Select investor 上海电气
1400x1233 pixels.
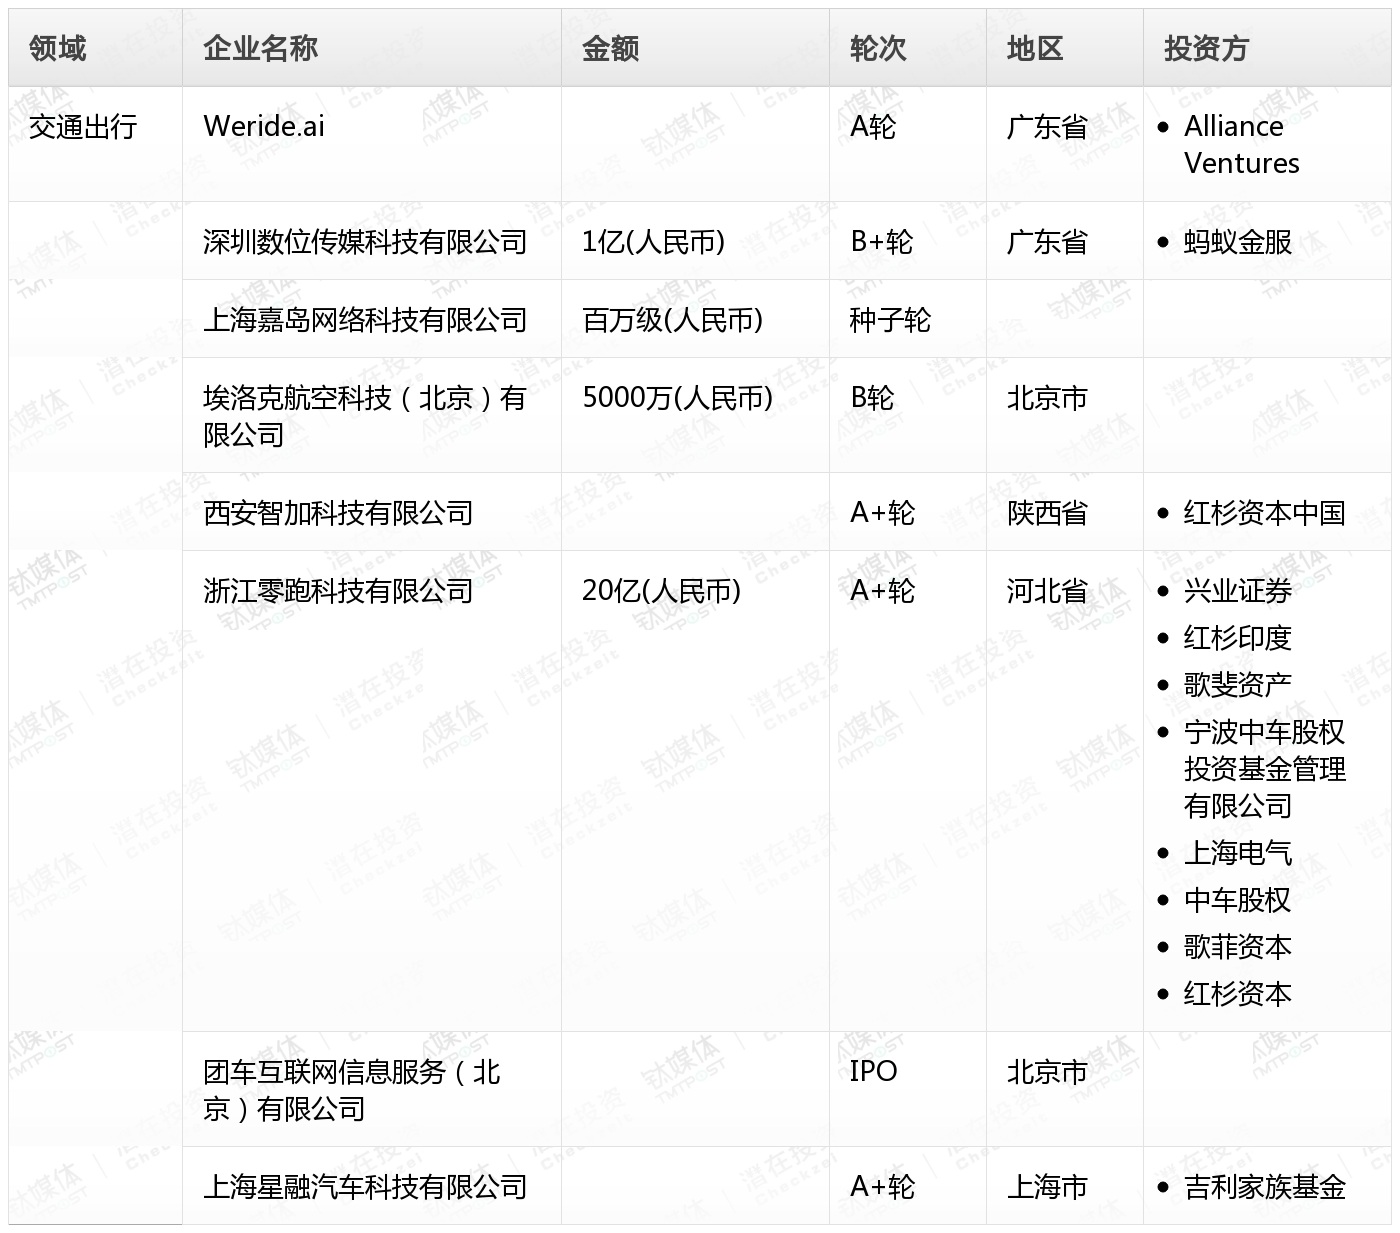(1238, 853)
